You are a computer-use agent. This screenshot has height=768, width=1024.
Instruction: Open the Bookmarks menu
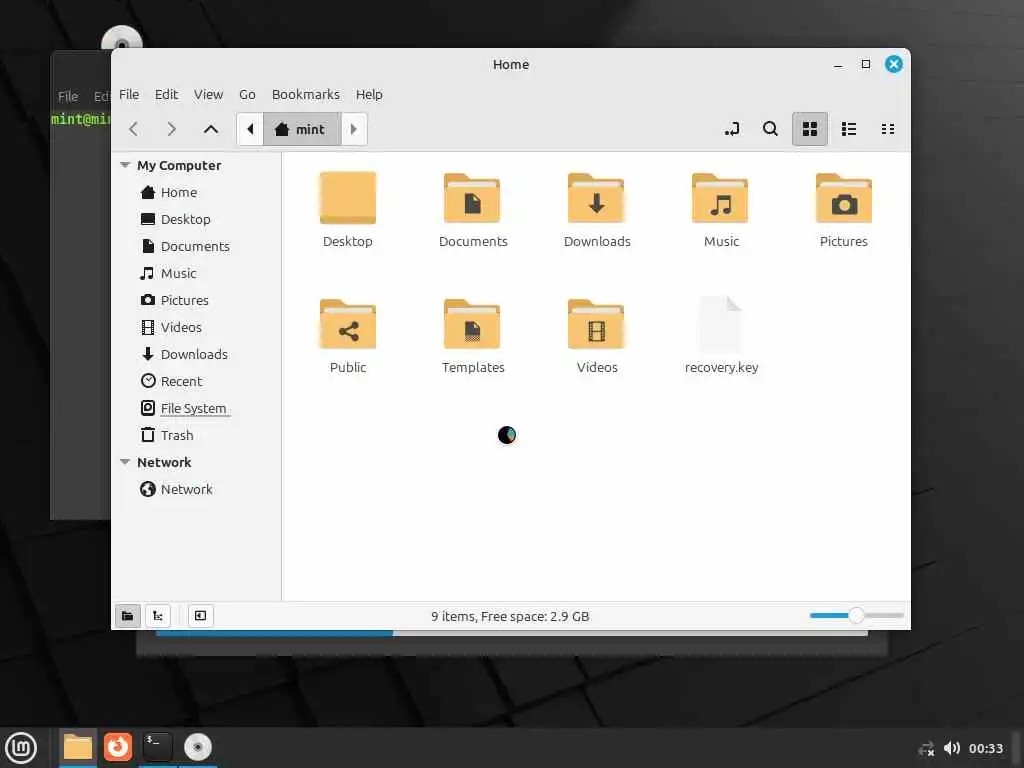point(306,94)
